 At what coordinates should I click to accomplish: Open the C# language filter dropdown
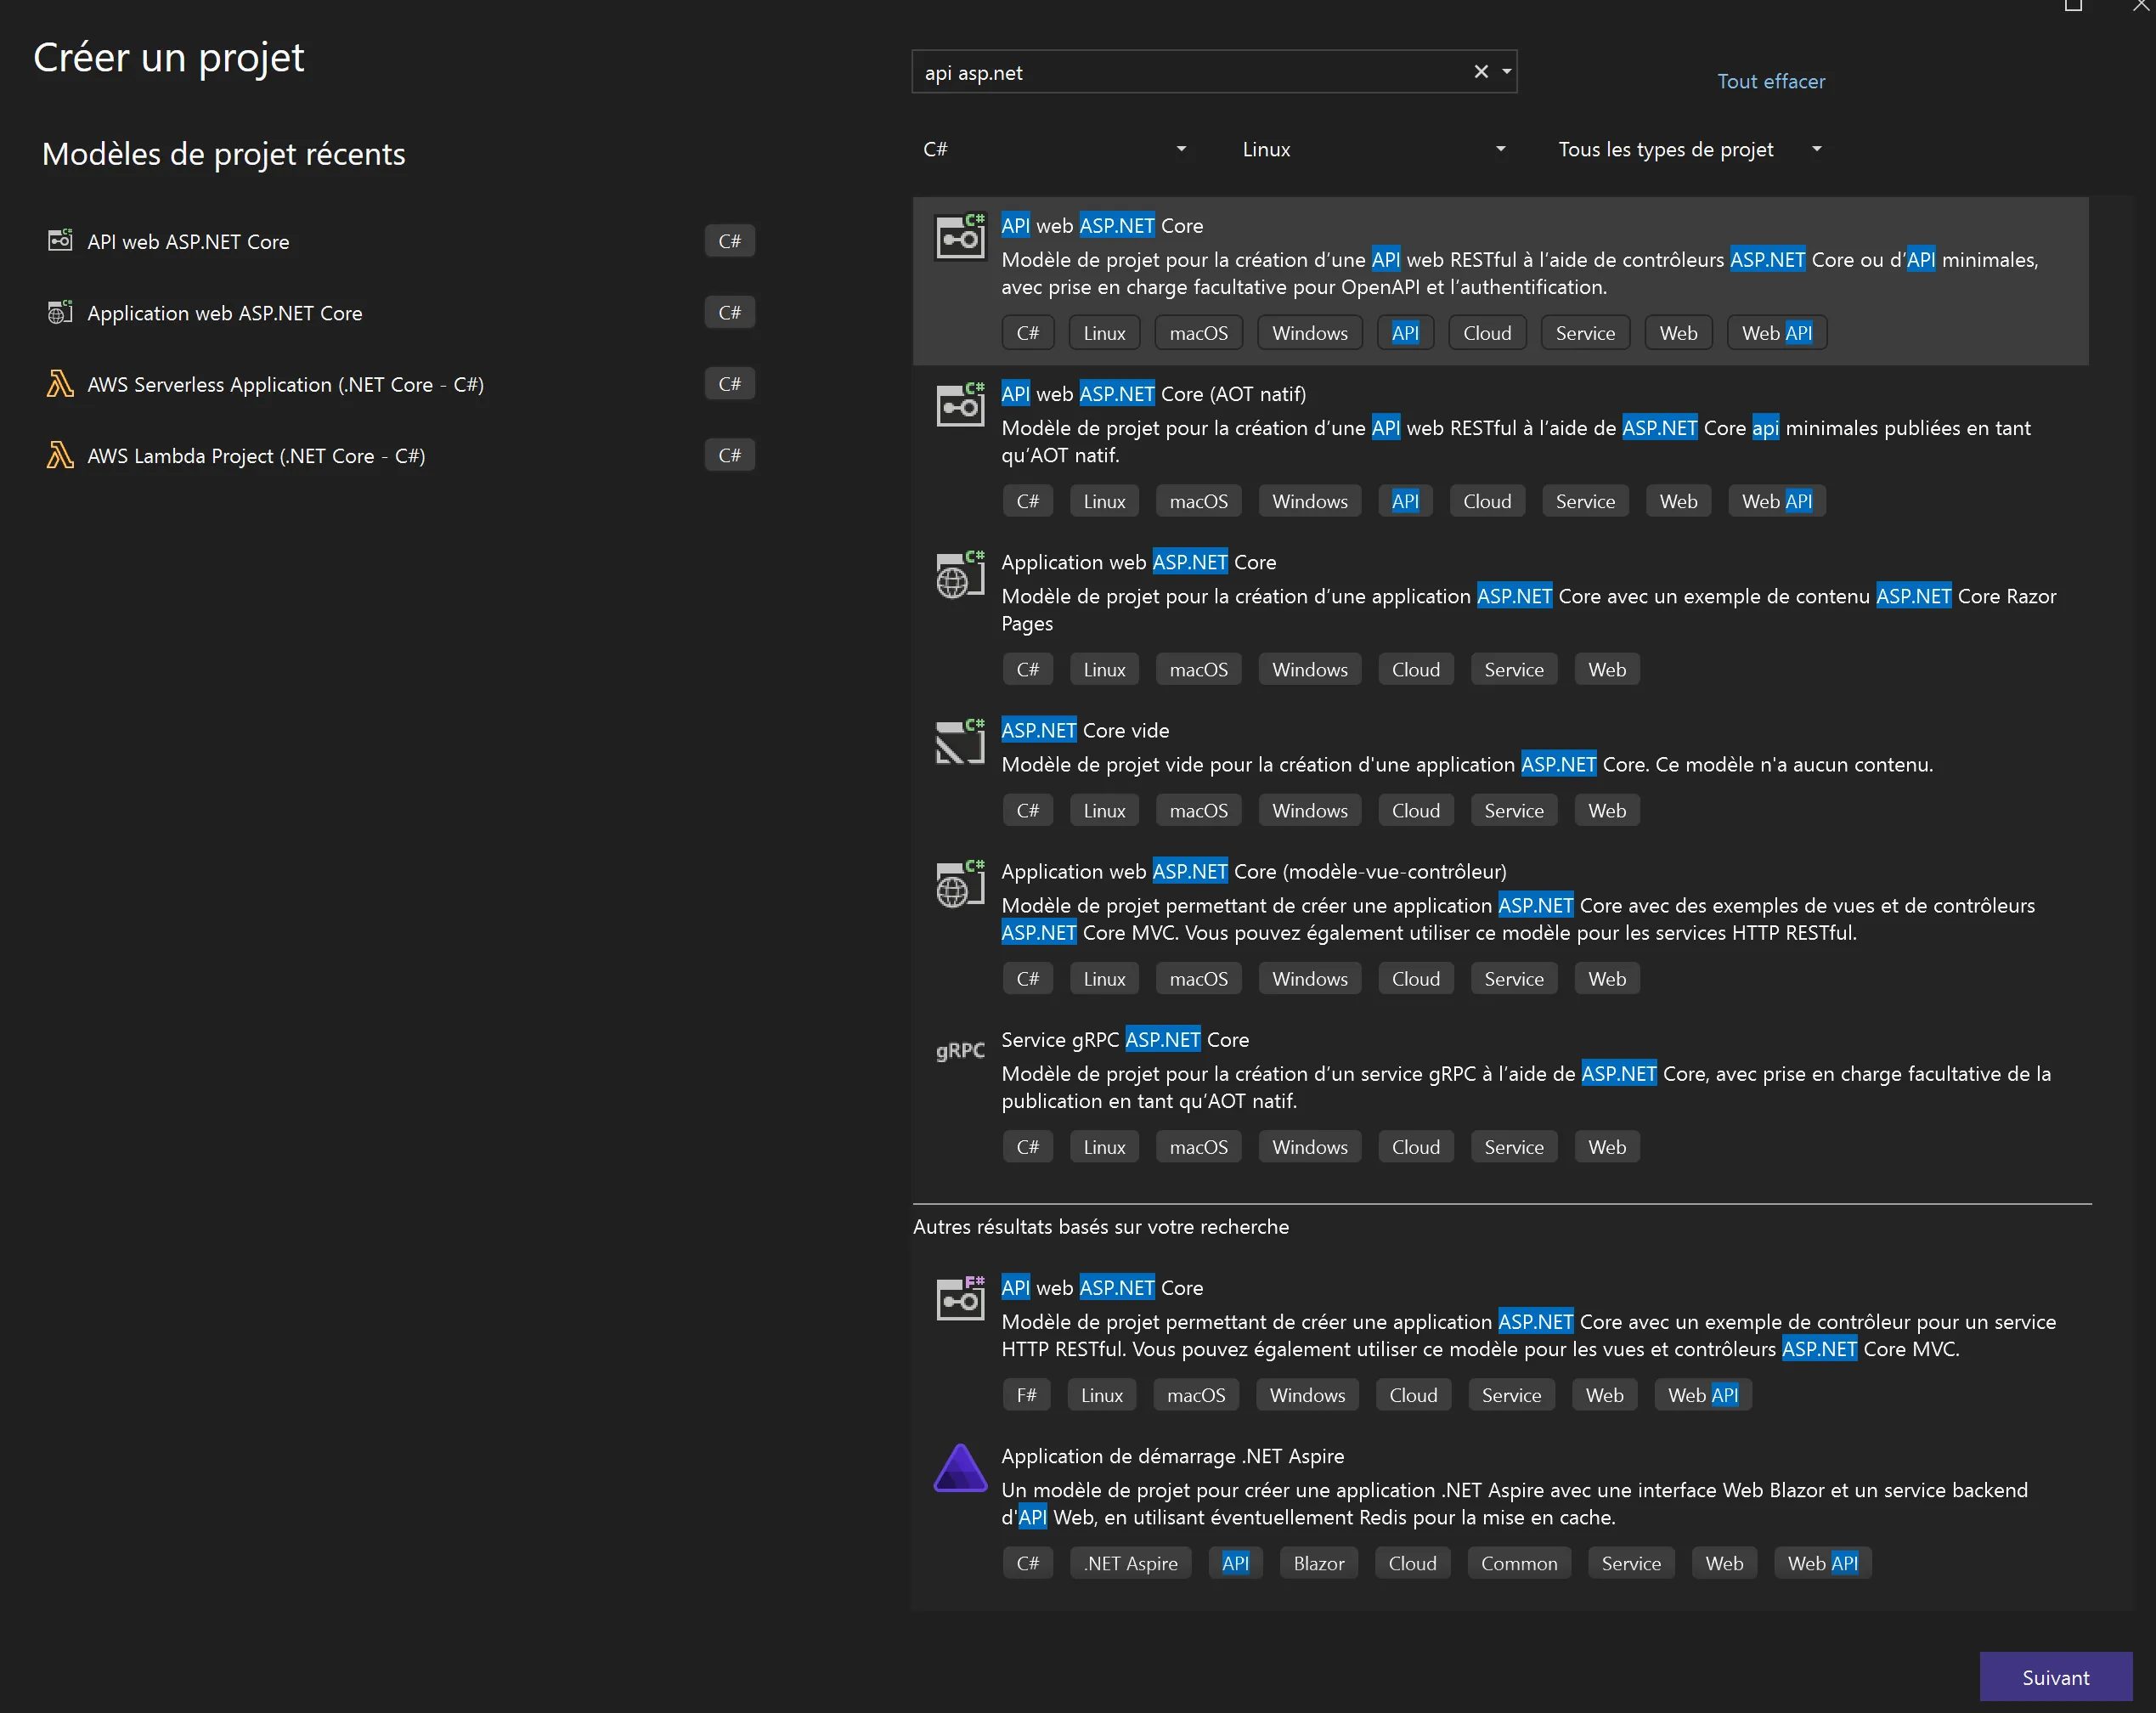[1055, 149]
